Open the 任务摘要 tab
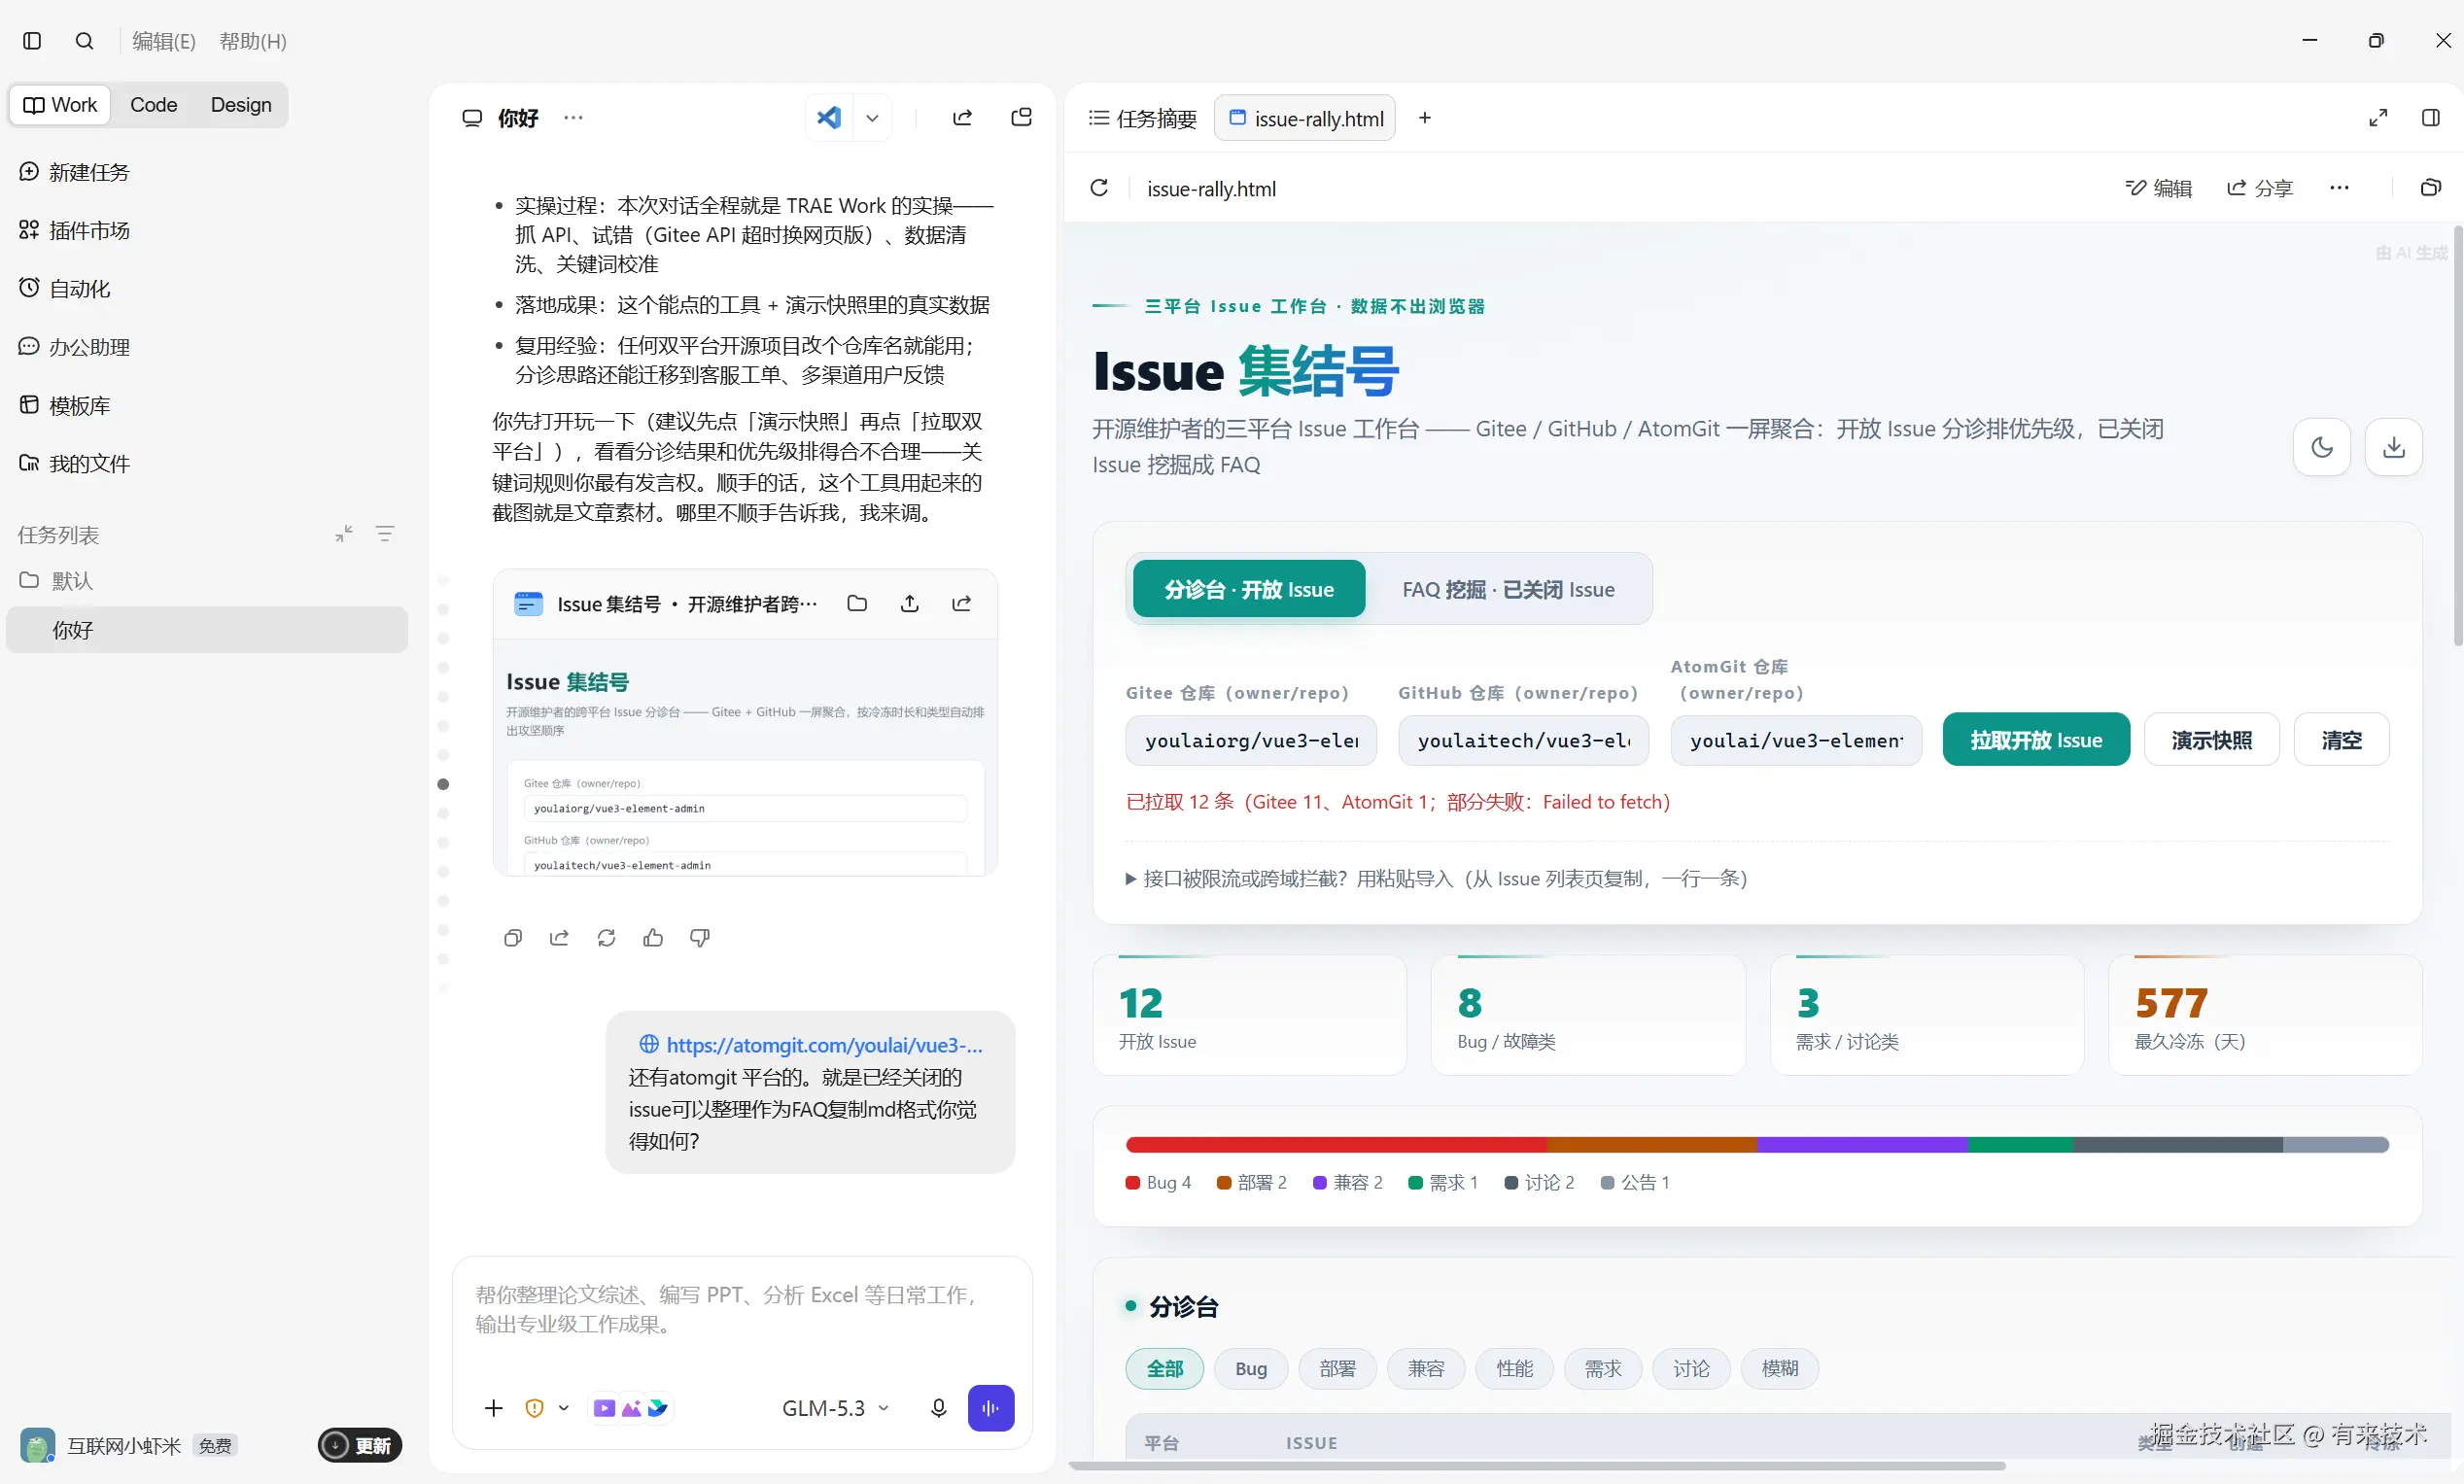Viewport: 2464px width, 1484px height. 1142,118
